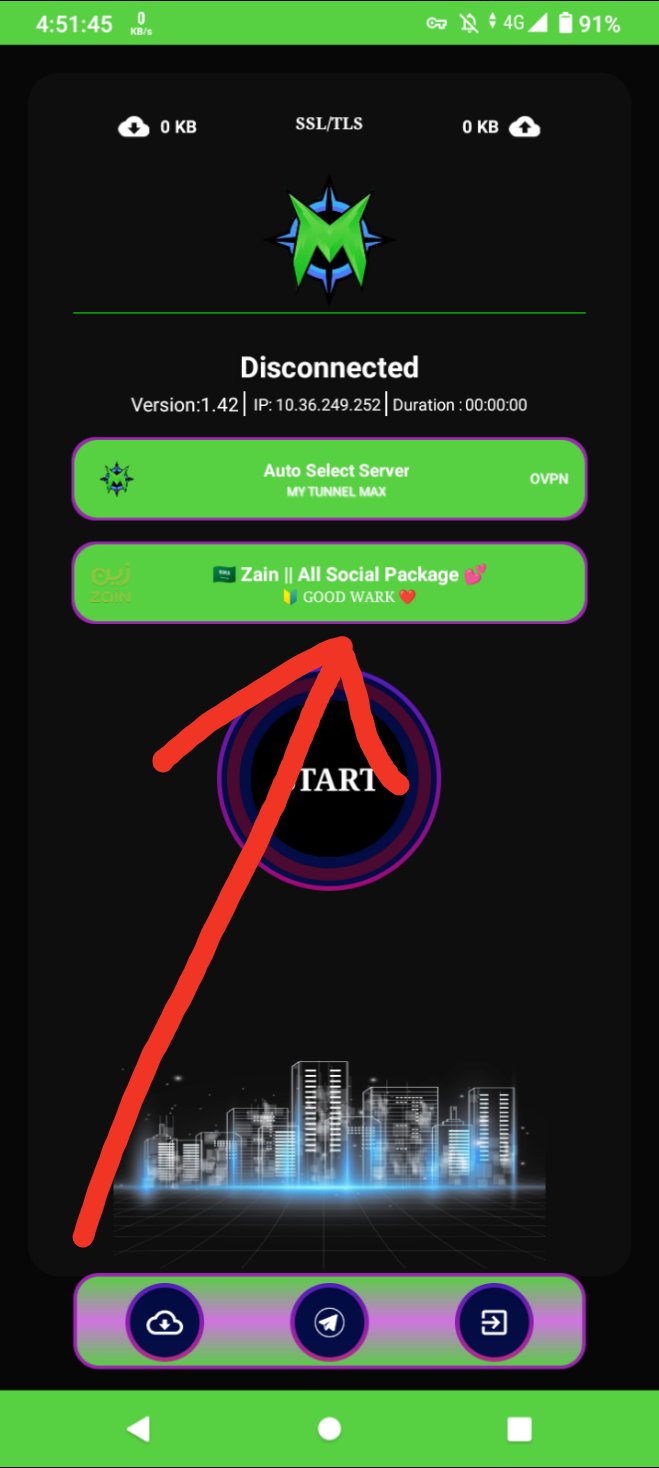Open the Zain All Social Package selector
This screenshot has height=1468, width=659.
pyautogui.click(x=329, y=583)
